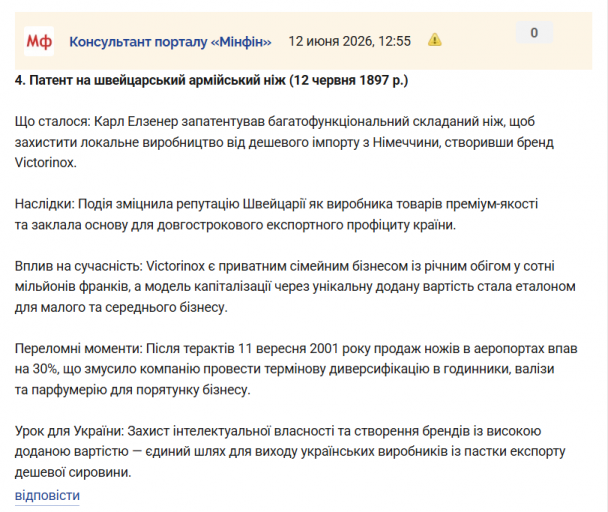Click the word Victorinox ending the first paragraph
Screen dimensions: 608x512
point(45,163)
